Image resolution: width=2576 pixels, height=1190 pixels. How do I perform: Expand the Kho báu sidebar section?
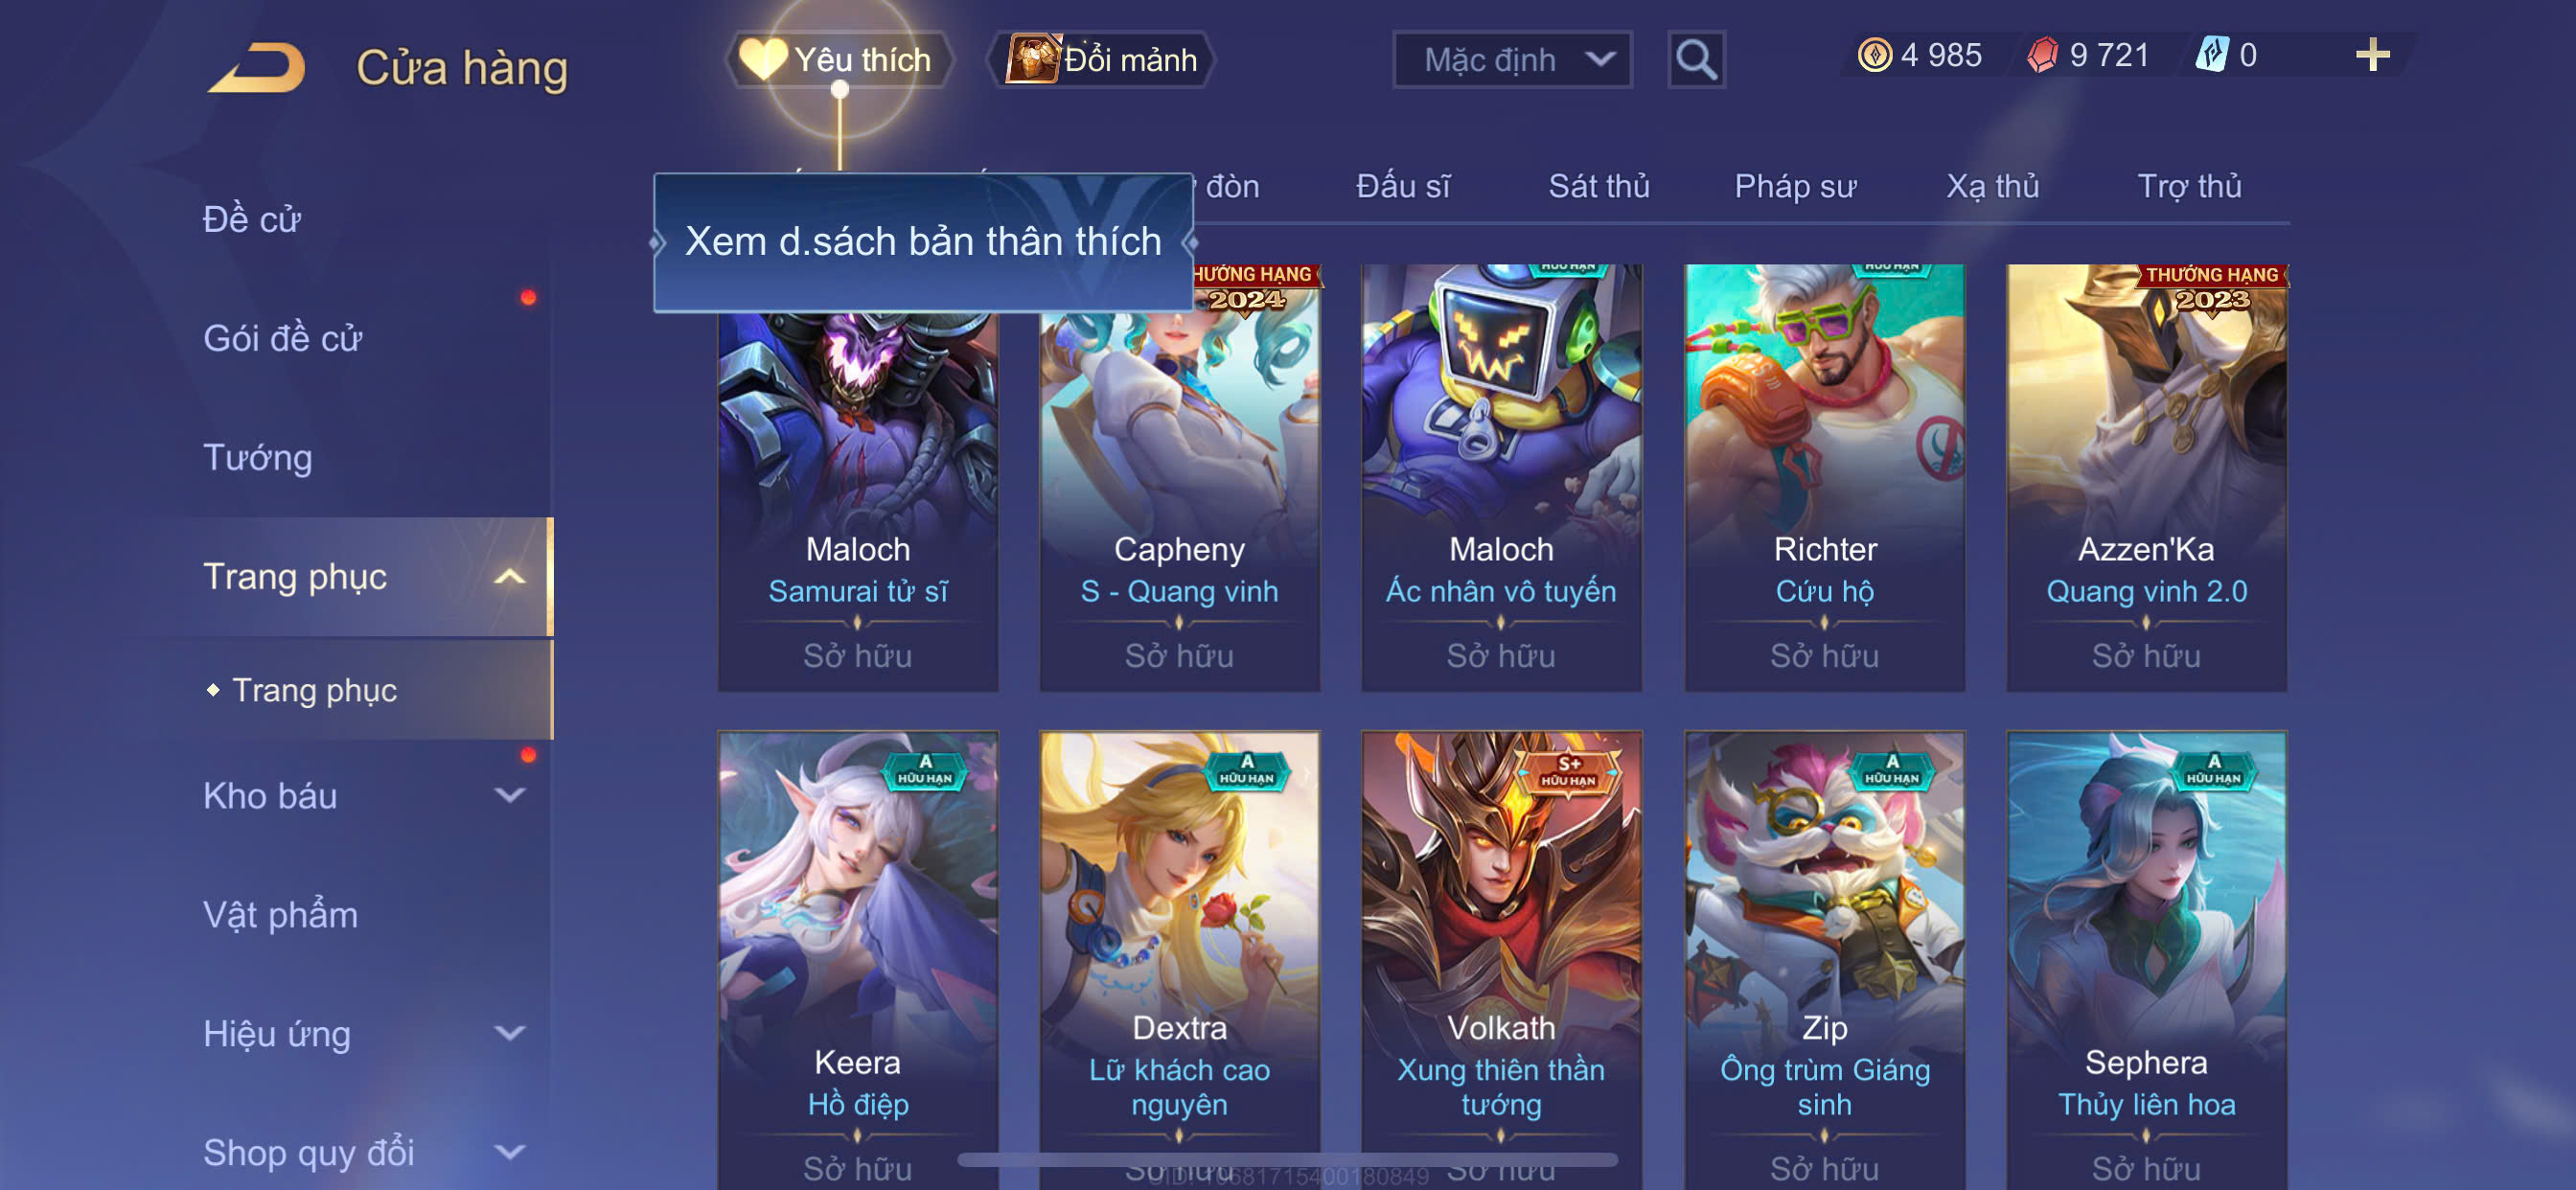(x=509, y=796)
